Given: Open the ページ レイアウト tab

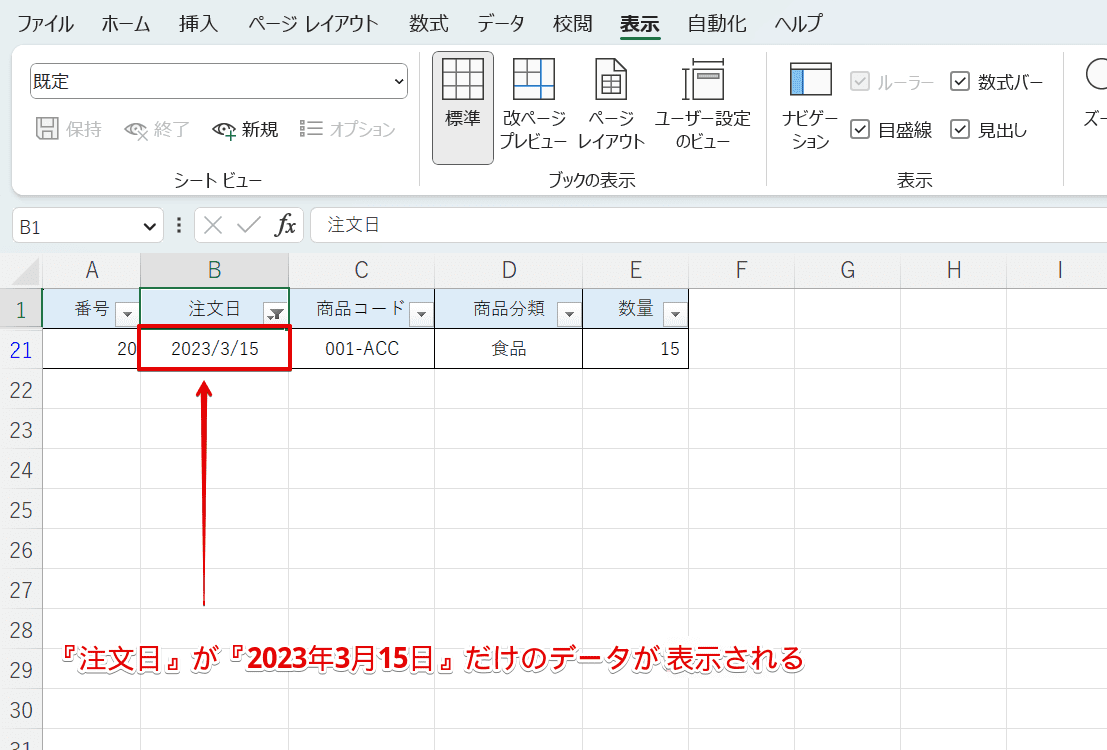Looking at the screenshot, I should pos(313,24).
